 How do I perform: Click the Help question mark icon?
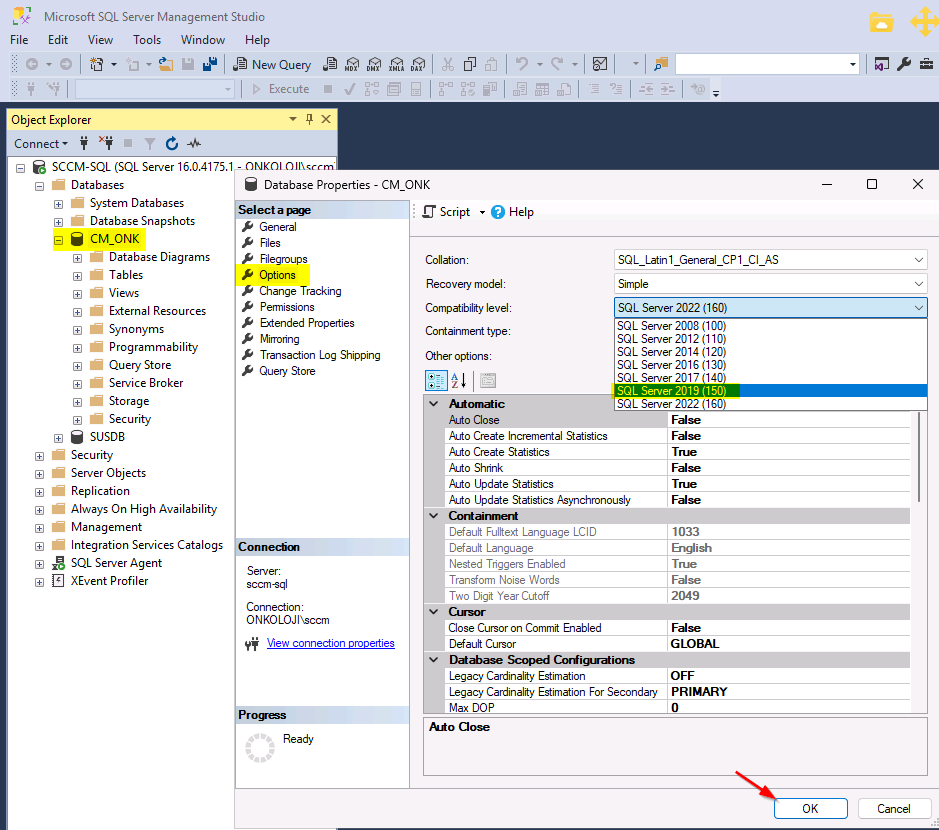[x=498, y=212]
